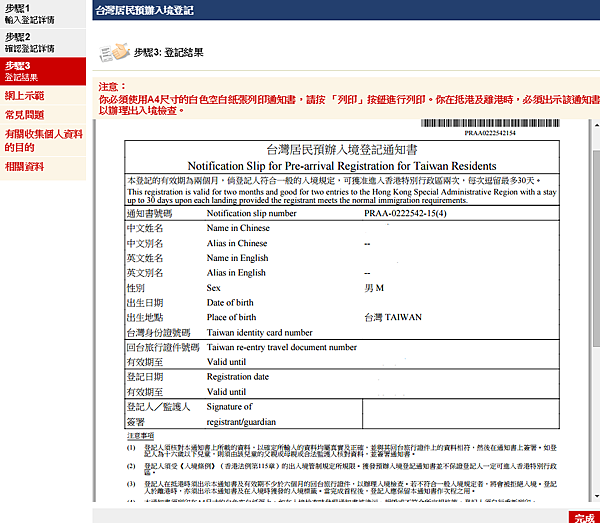The width and height of the screenshot is (600, 523).
Task: Click the scrollbar up arrow
Action: tap(597, 125)
